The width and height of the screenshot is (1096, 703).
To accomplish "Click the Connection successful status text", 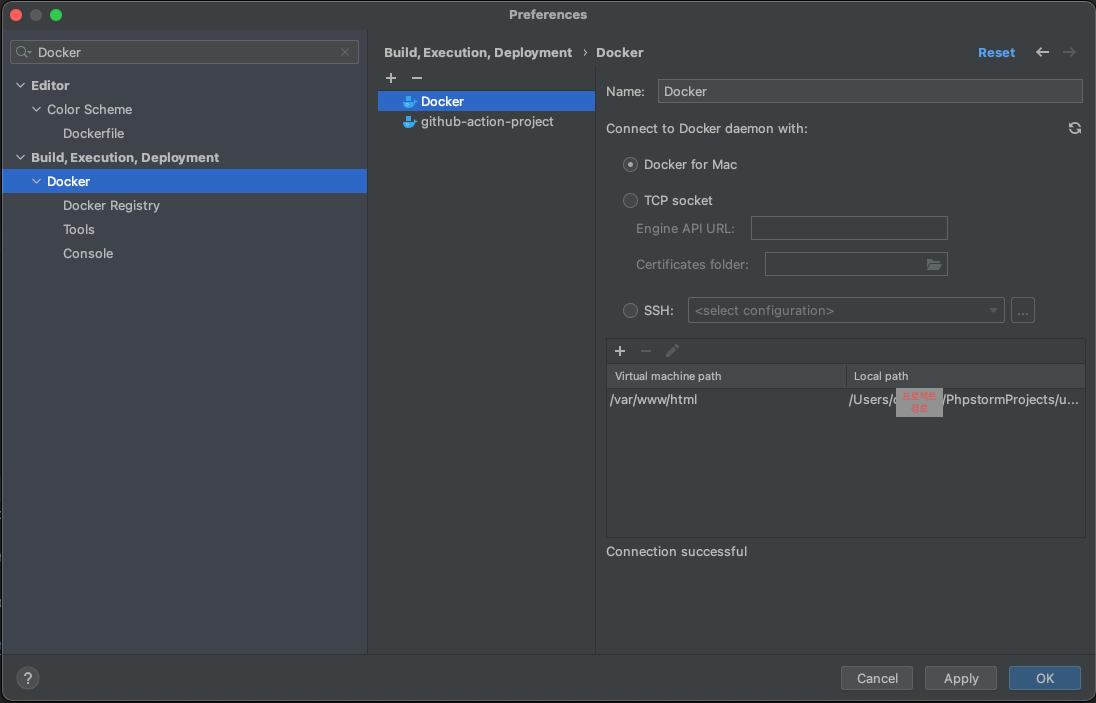I will pyautogui.click(x=677, y=551).
